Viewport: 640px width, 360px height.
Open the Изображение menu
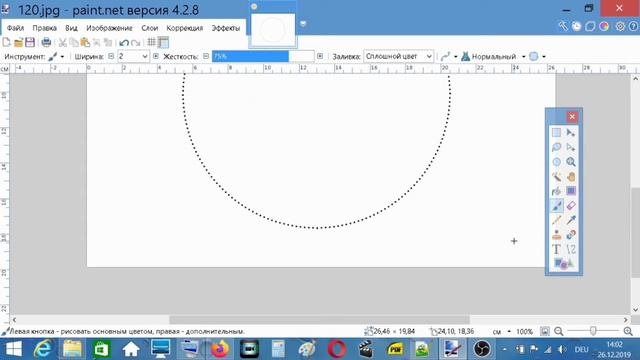point(109,28)
